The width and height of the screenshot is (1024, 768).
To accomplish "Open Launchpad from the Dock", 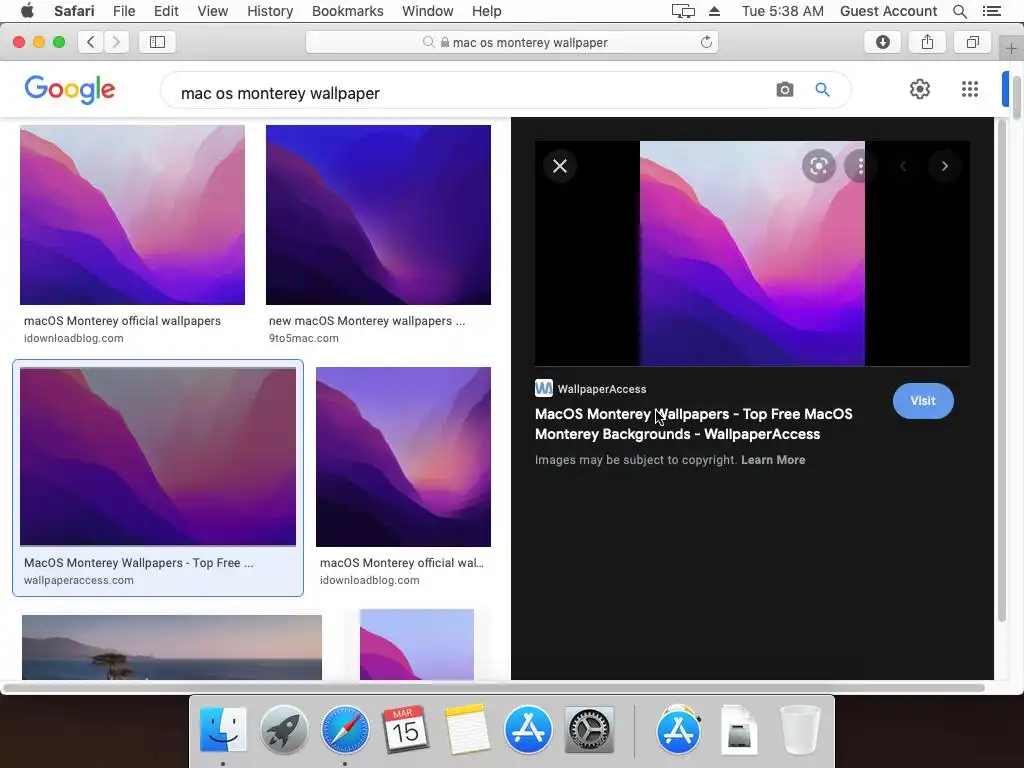I will tap(284, 729).
